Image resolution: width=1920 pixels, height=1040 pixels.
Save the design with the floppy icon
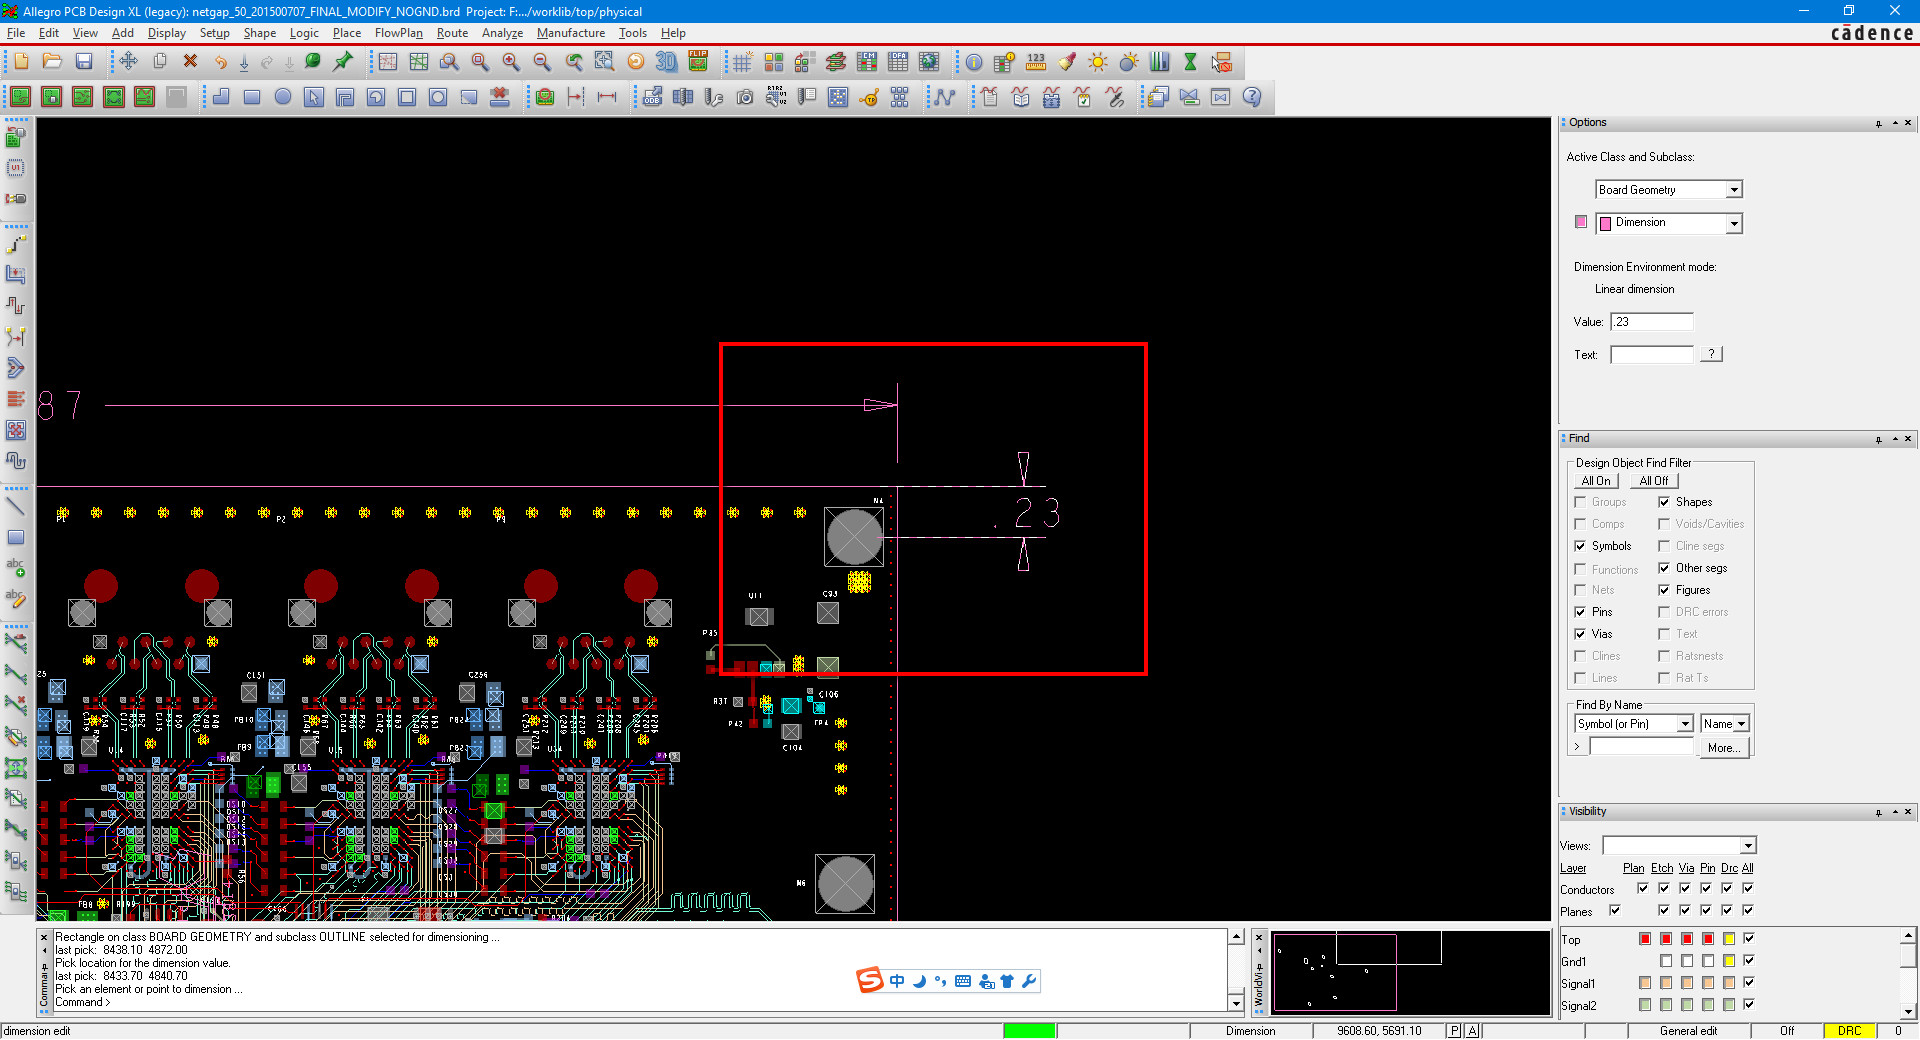(x=84, y=62)
